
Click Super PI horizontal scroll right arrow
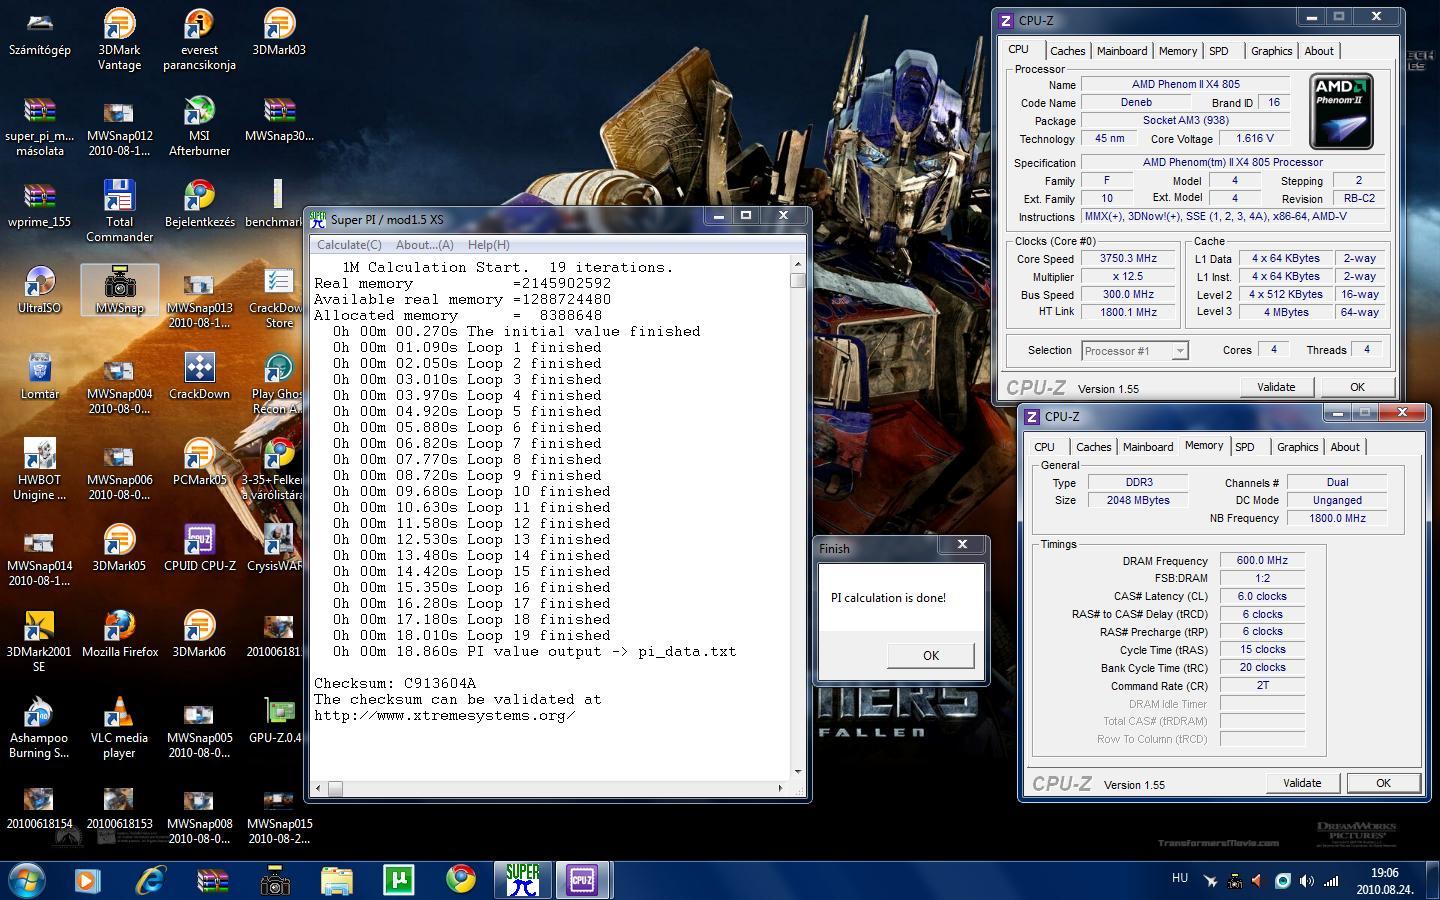(781, 788)
